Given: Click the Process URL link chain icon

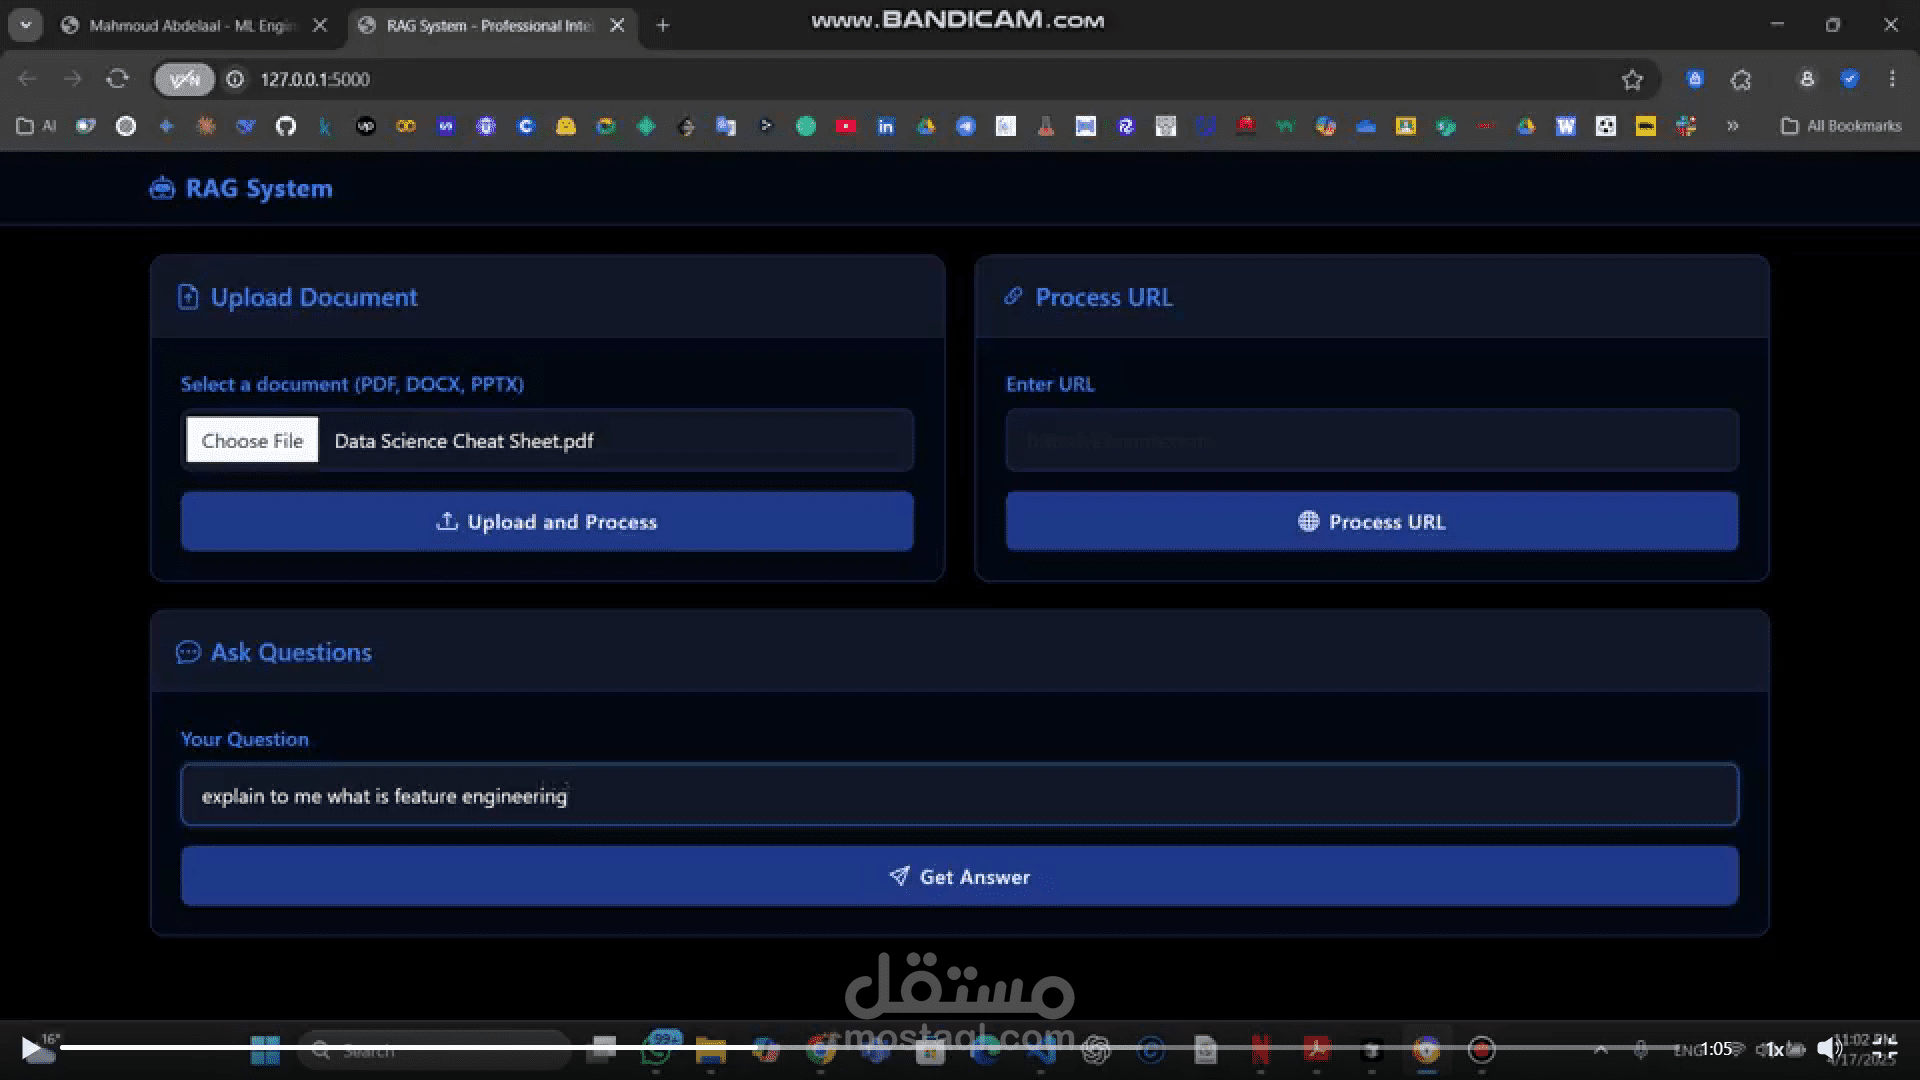Looking at the screenshot, I should [1013, 296].
